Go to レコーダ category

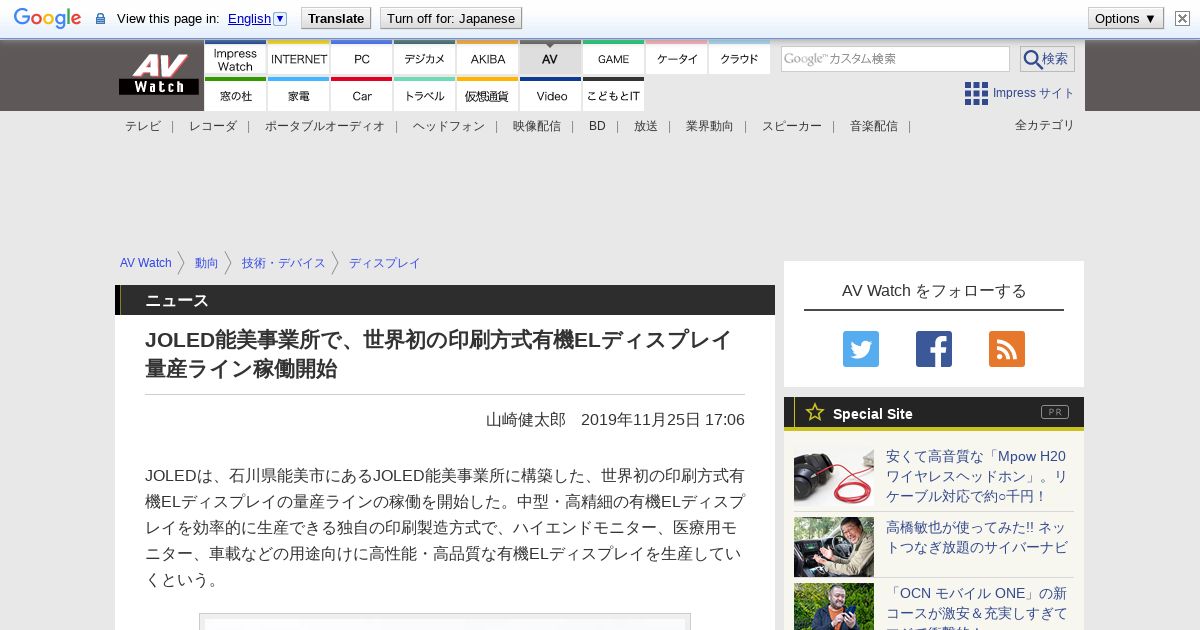(x=213, y=126)
